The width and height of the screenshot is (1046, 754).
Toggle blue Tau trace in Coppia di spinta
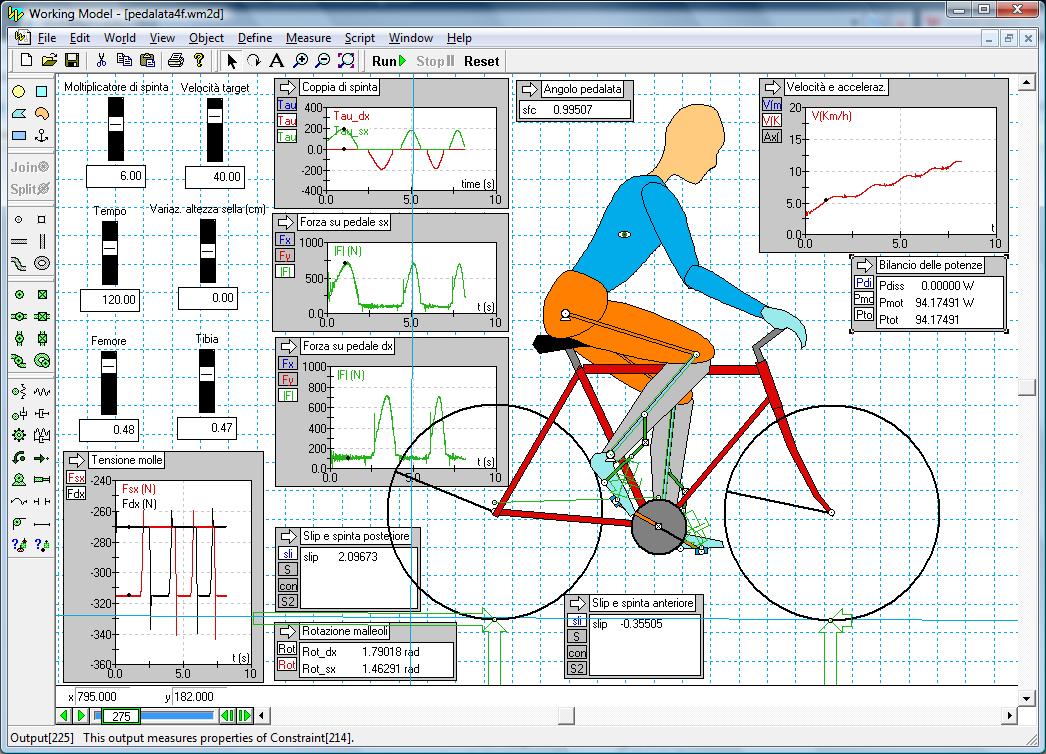[287, 105]
